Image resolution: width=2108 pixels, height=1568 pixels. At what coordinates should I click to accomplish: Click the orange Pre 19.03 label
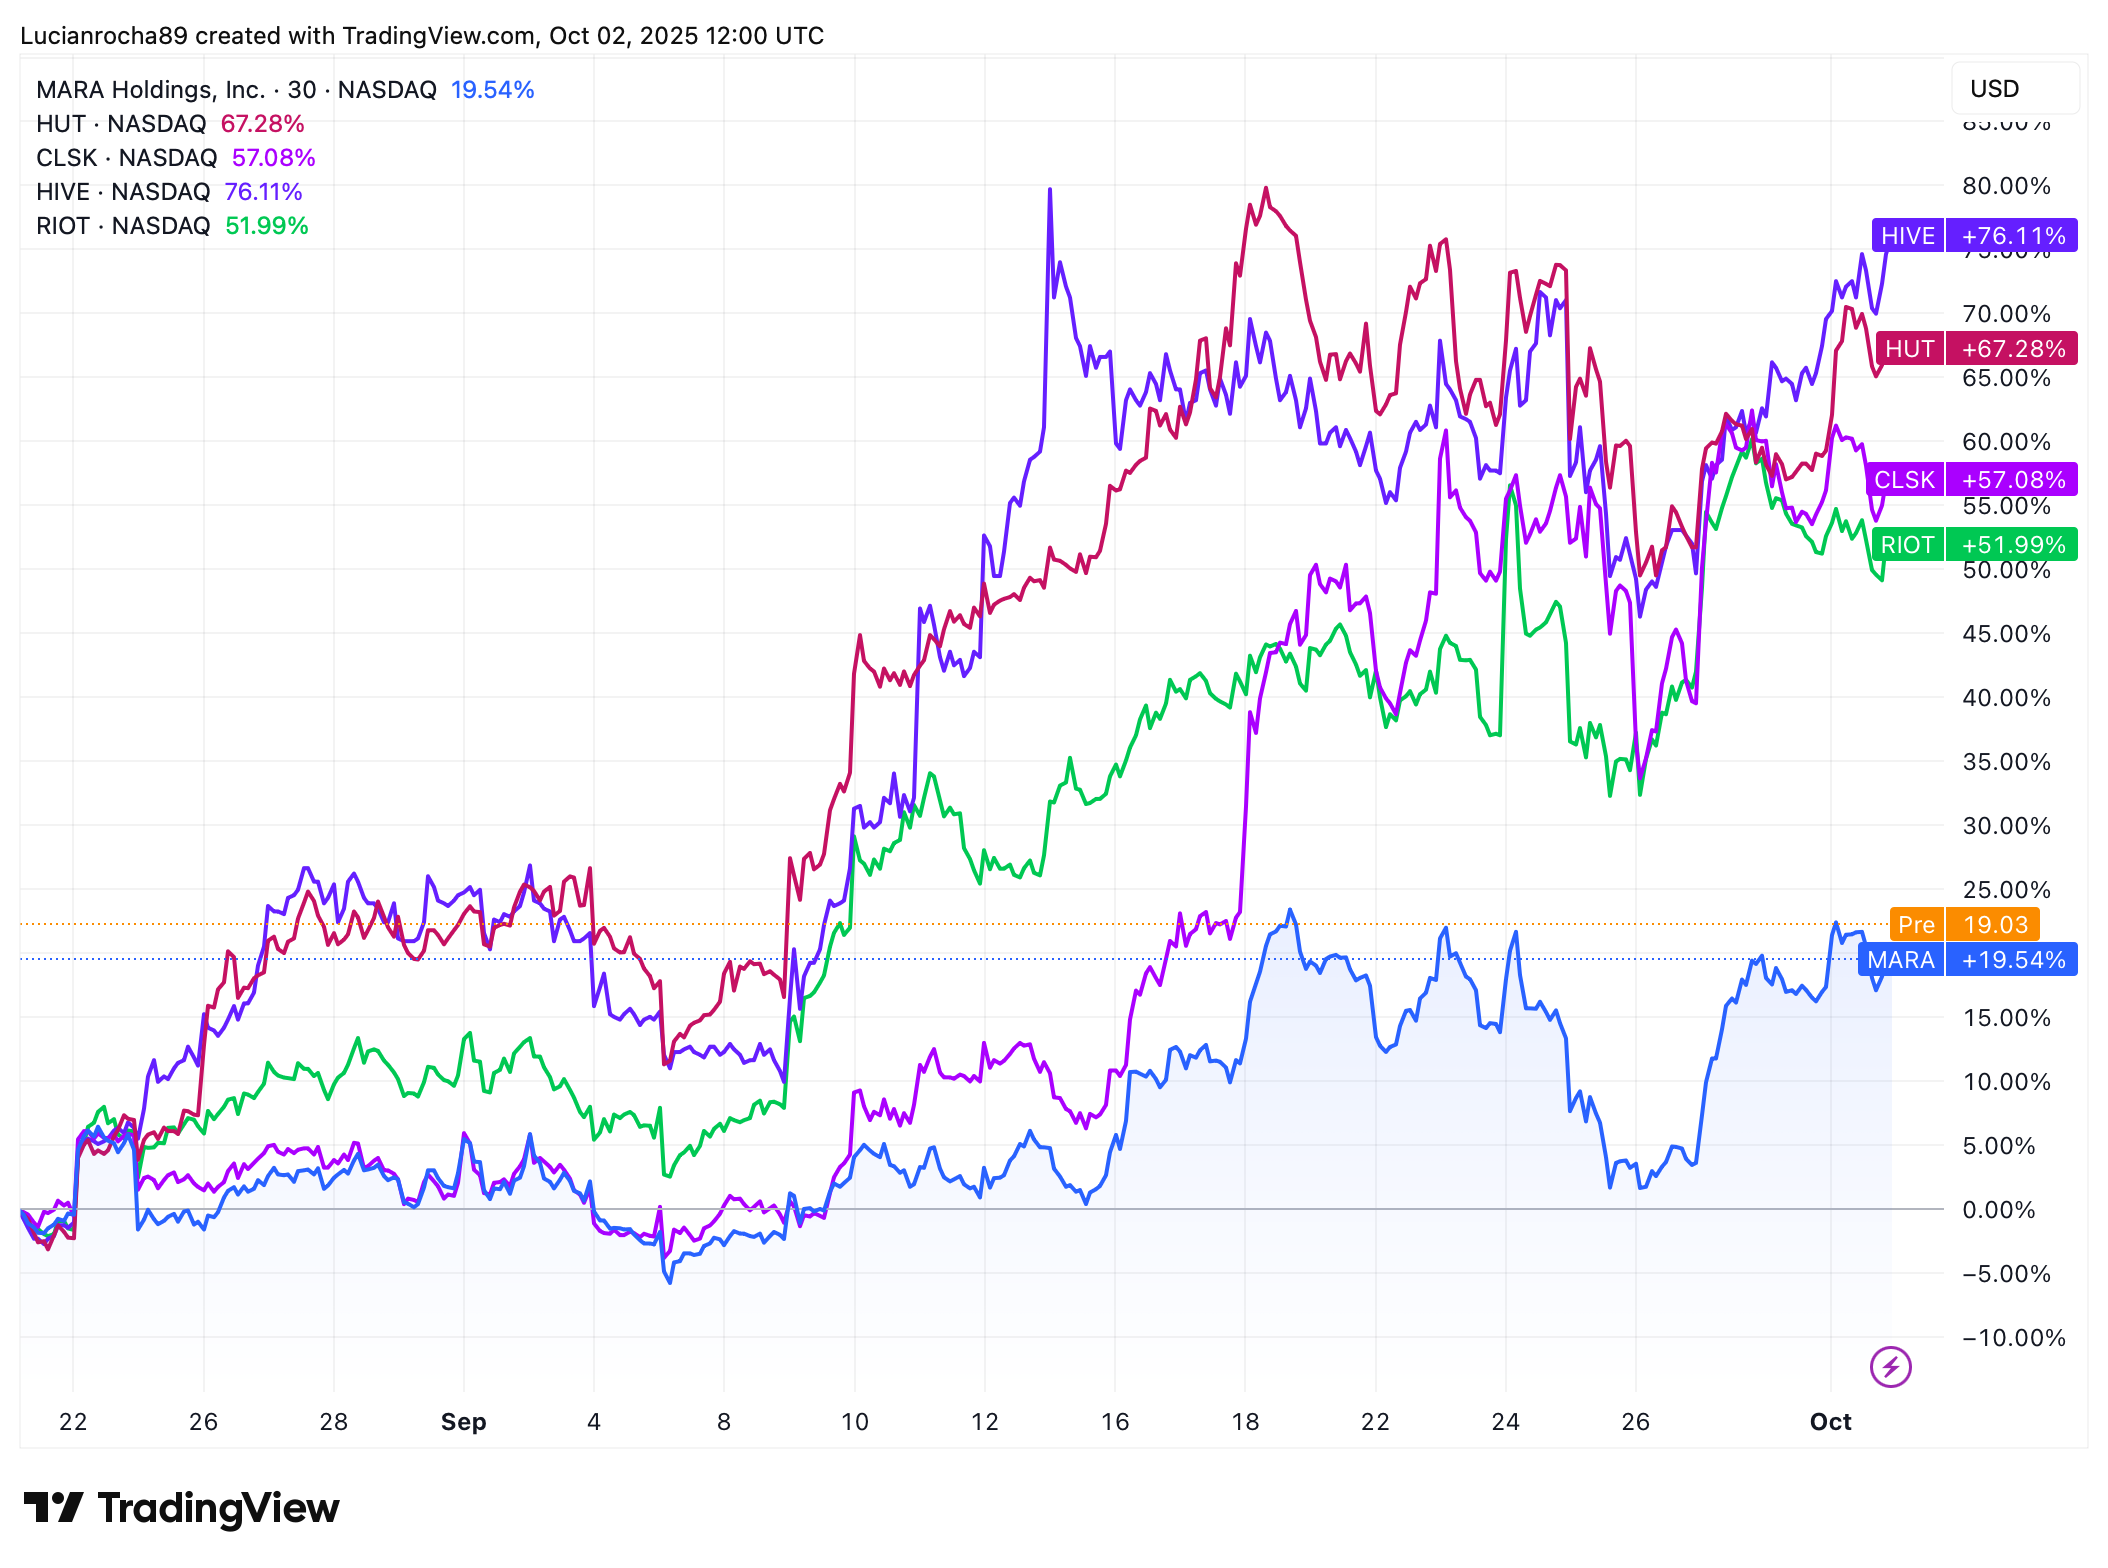pyautogui.click(x=1964, y=924)
